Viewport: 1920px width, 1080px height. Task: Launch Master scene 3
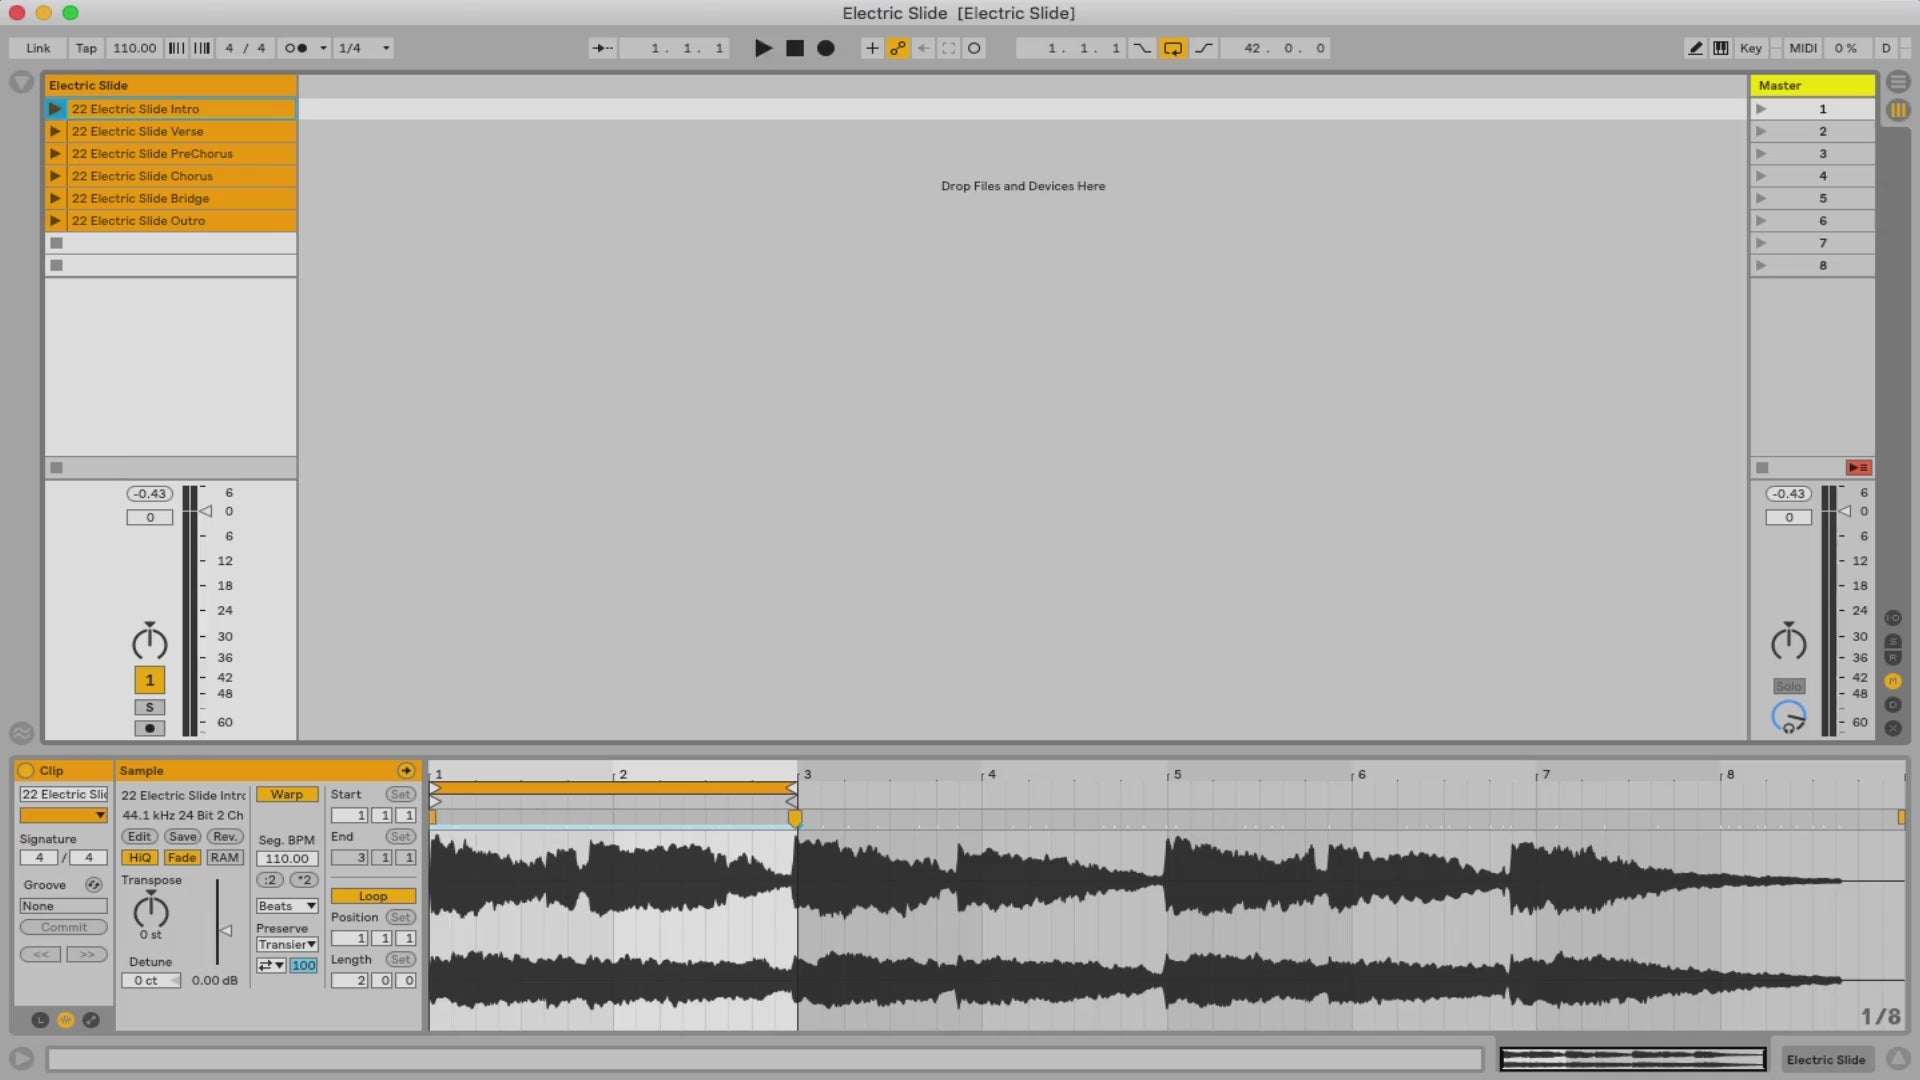(x=1761, y=153)
